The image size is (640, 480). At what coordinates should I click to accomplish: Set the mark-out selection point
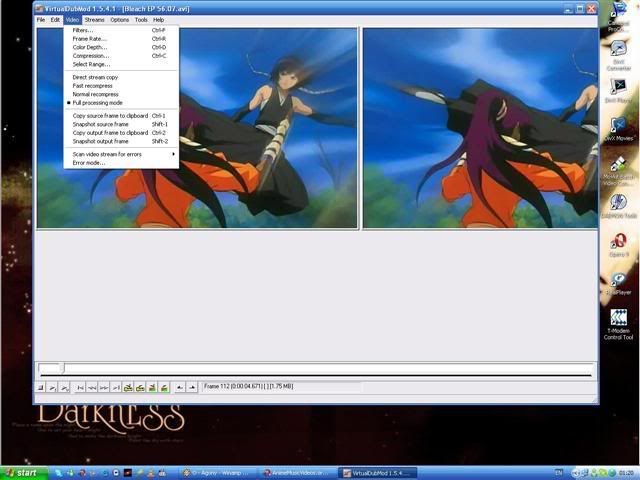pyautogui.click(x=192, y=387)
